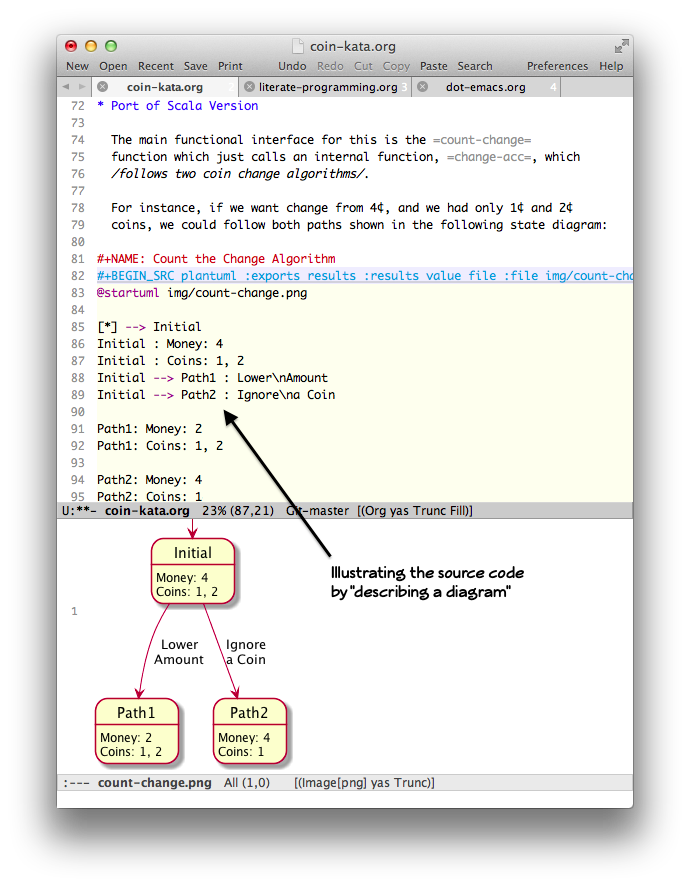Click line number 72 in the gutter

click(x=77, y=106)
